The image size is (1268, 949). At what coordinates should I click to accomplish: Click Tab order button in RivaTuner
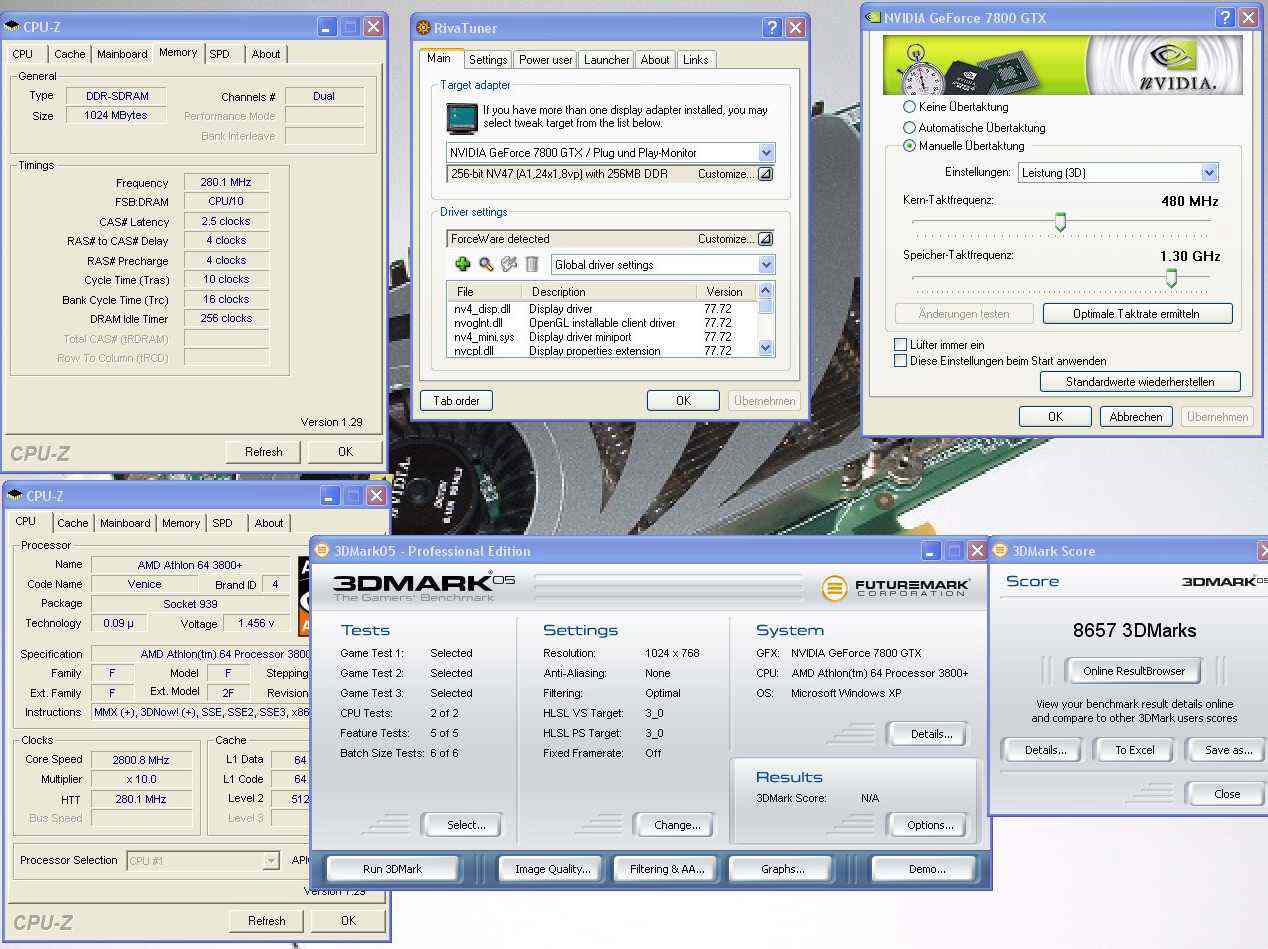[456, 401]
